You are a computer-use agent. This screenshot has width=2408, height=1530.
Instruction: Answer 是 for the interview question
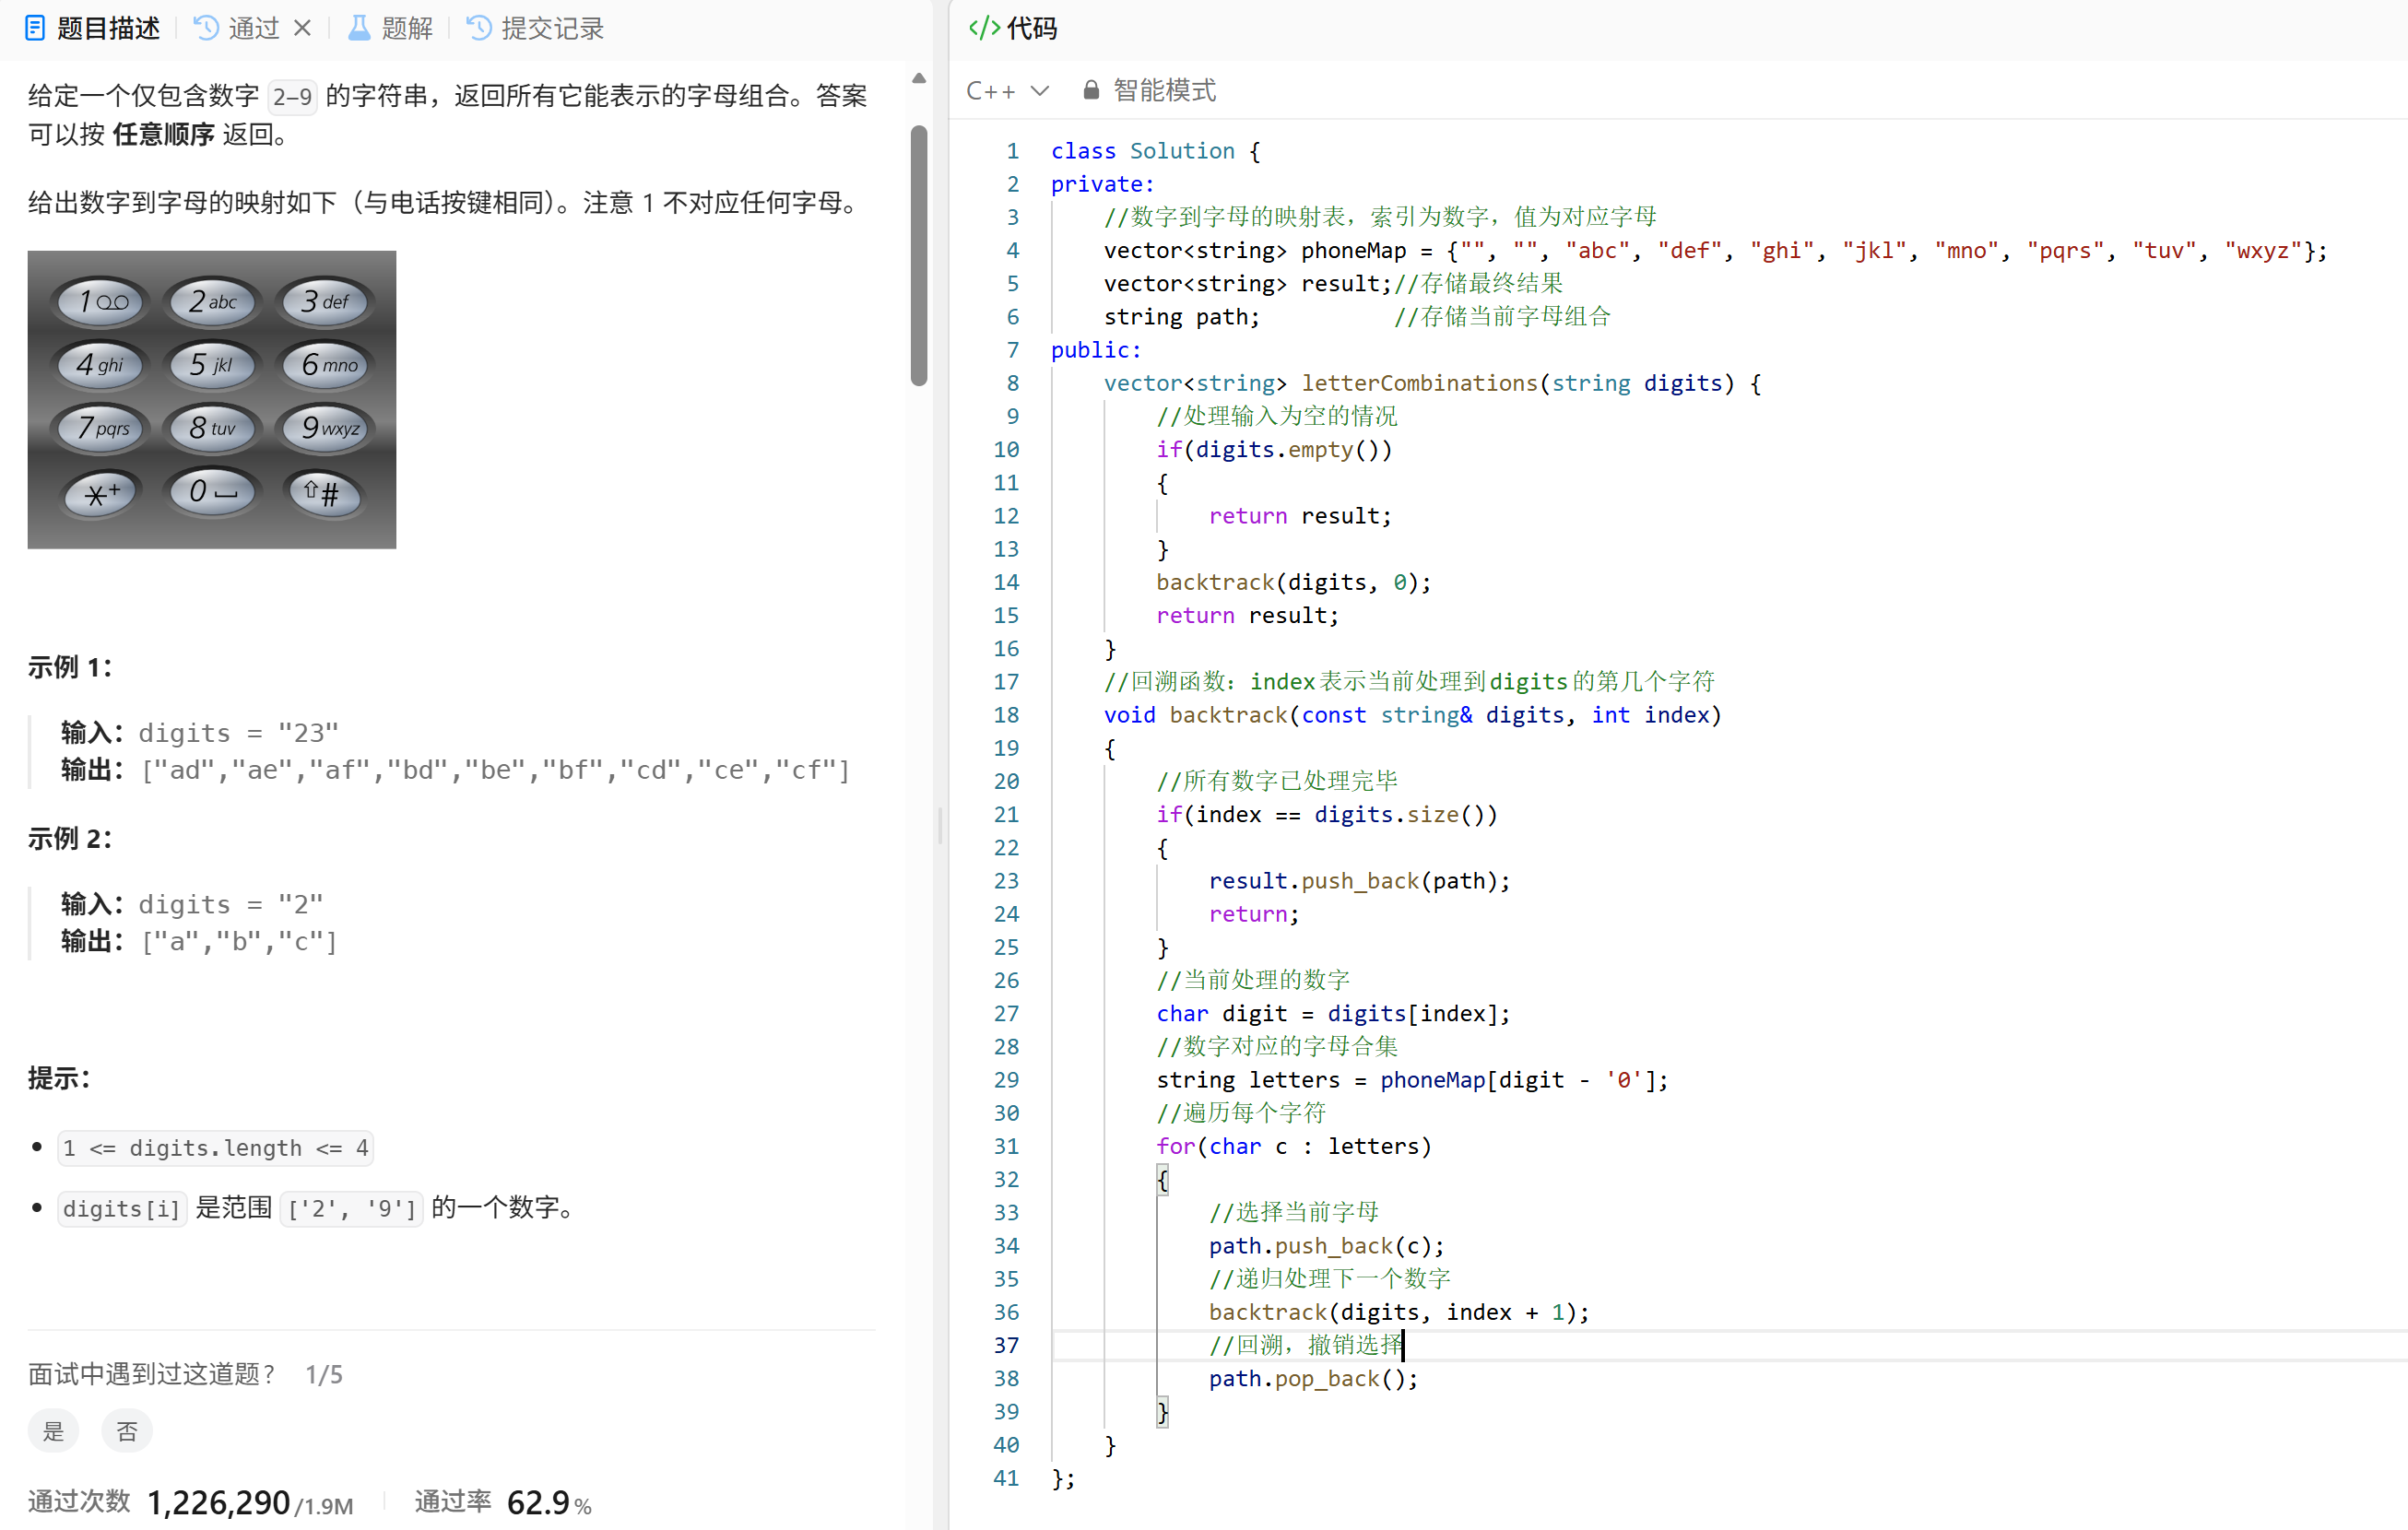pos(53,1431)
